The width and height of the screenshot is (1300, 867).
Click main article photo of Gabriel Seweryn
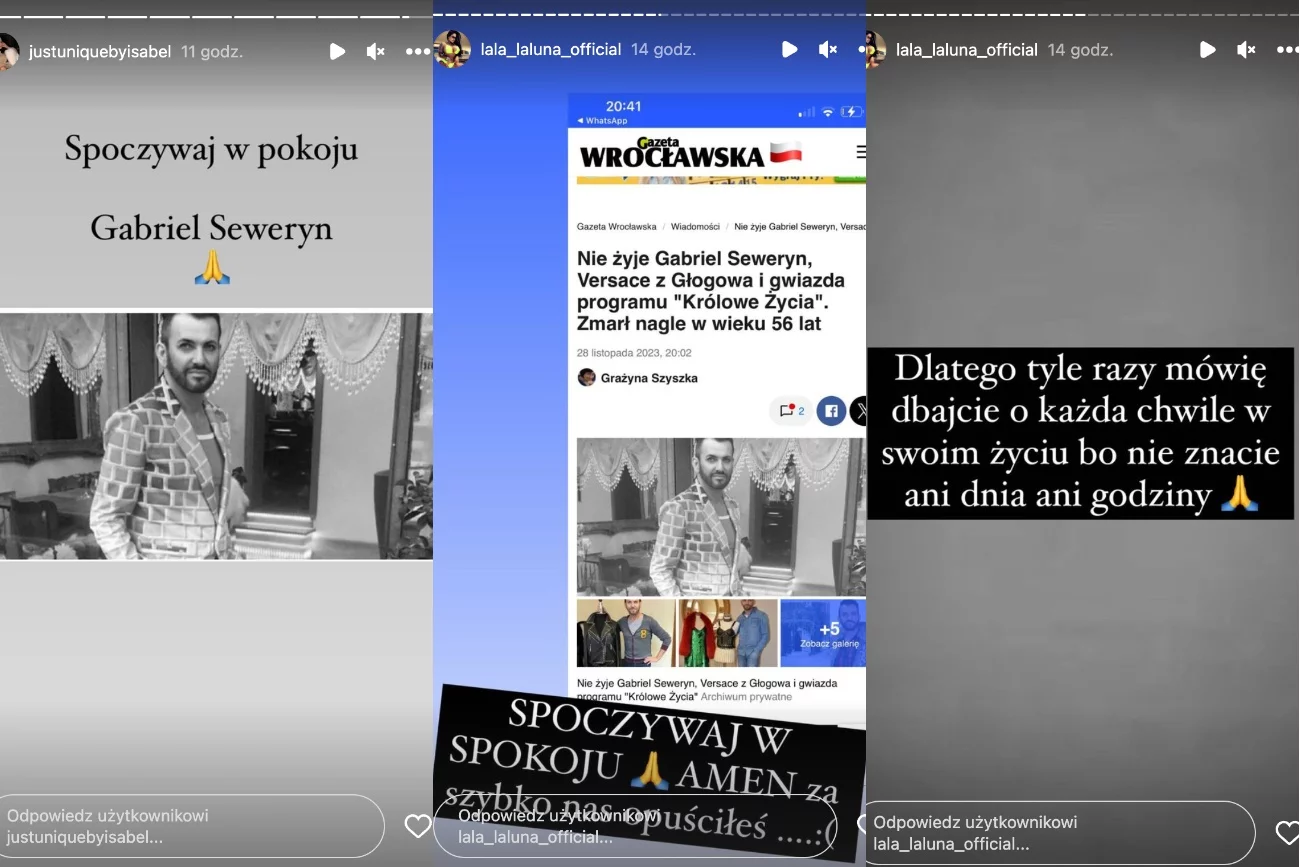point(721,517)
